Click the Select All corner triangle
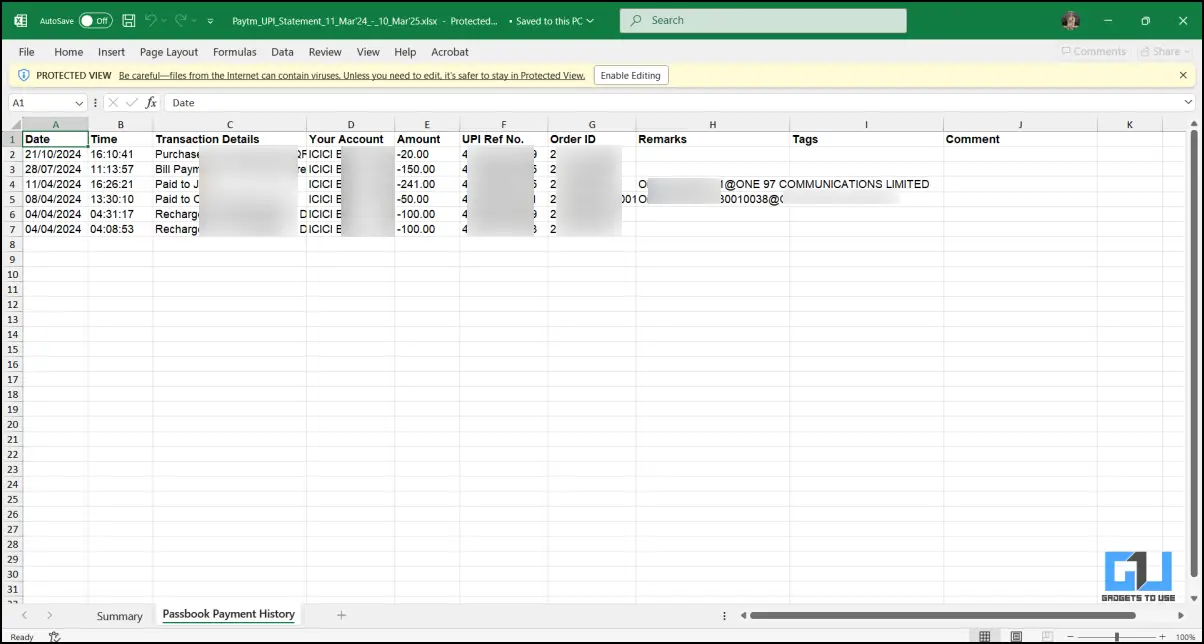 point(12,124)
